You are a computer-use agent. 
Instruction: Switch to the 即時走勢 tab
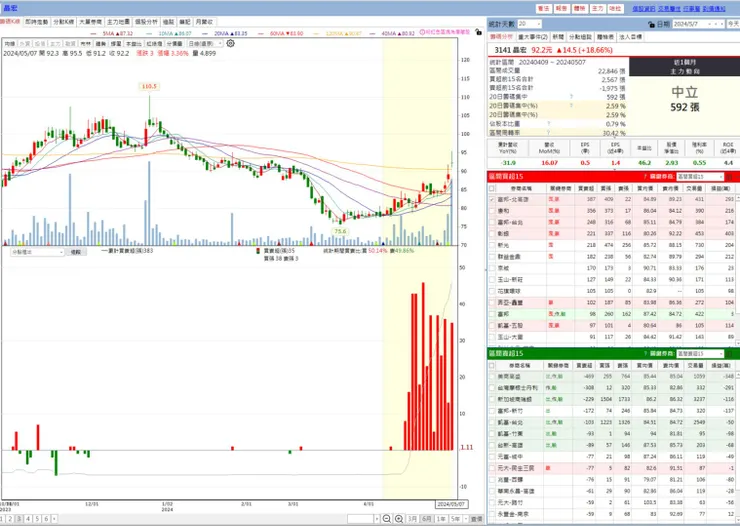36,22
